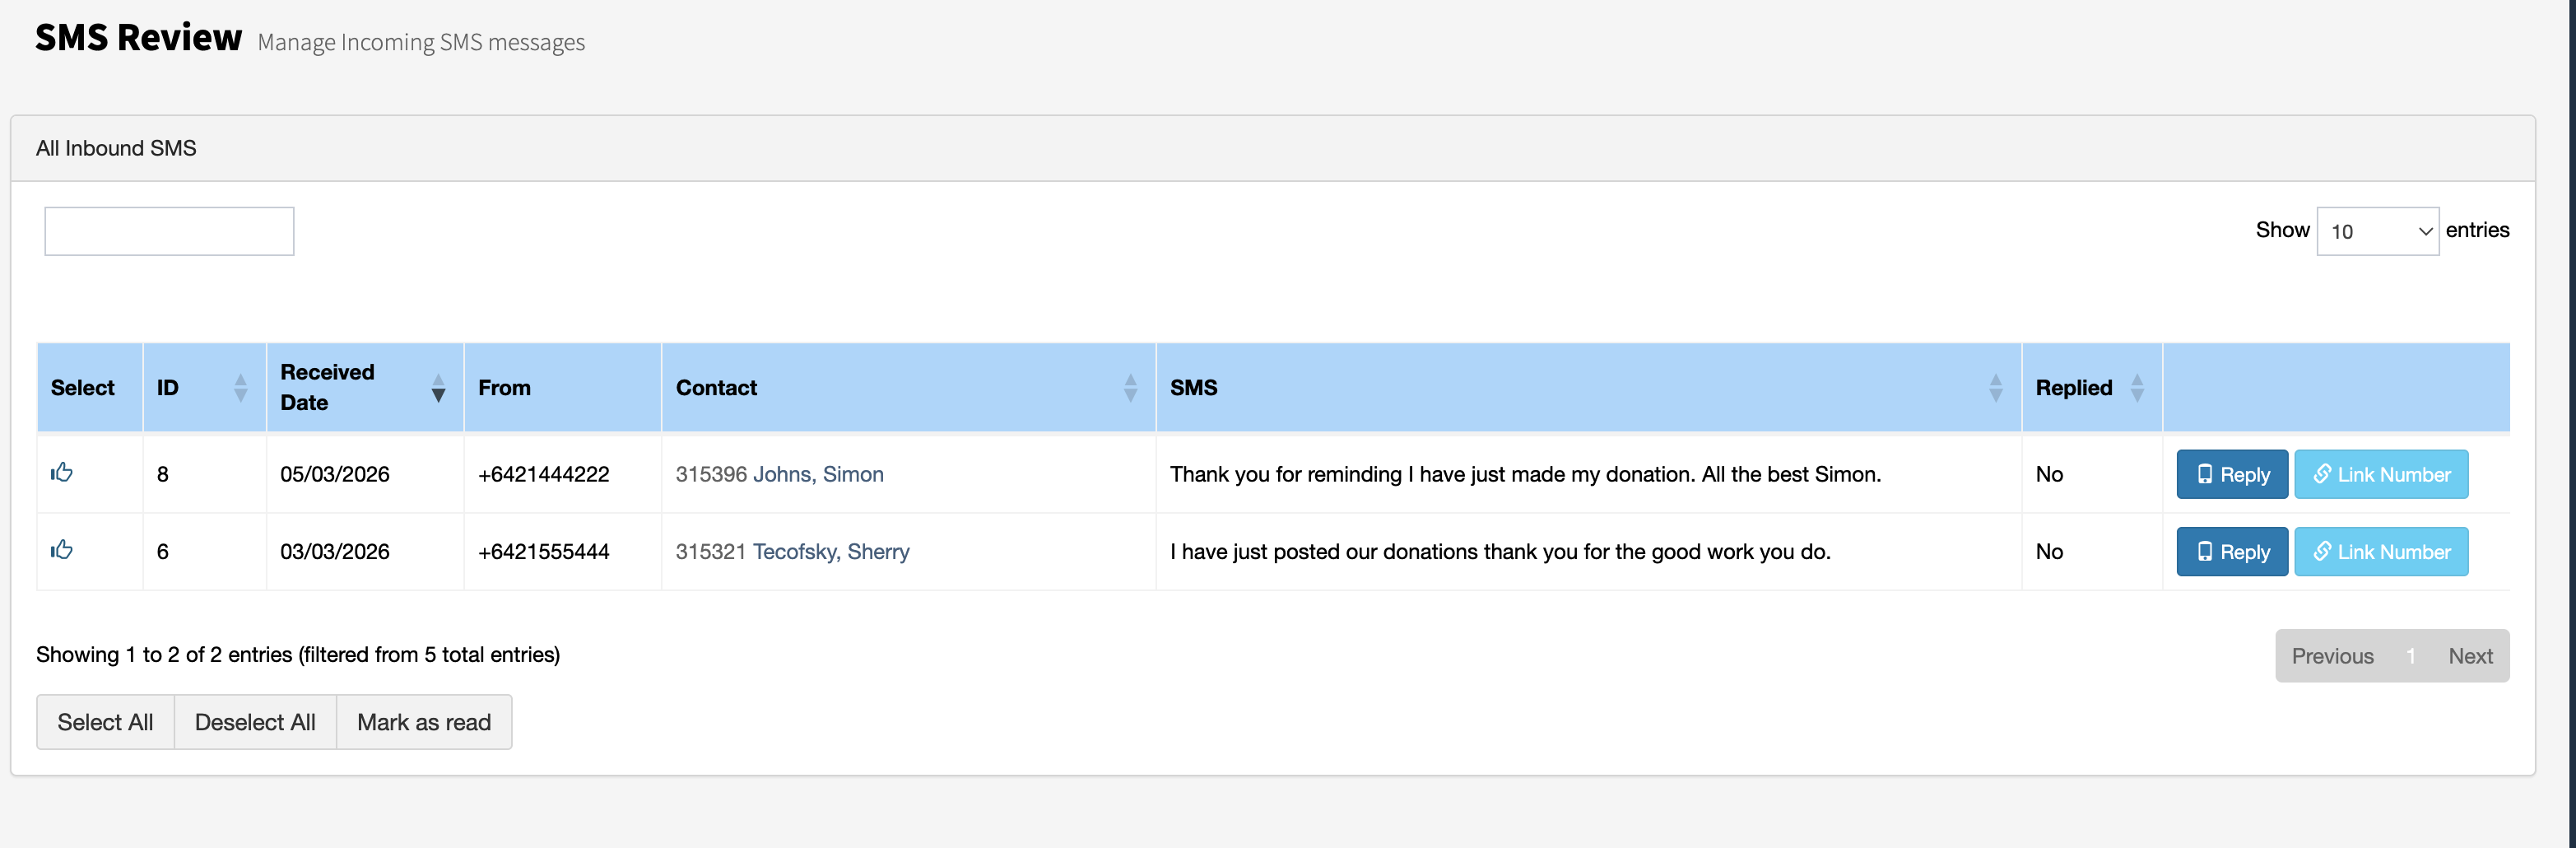Open contact Tecofsky, Sherry link
This screenshot has width=2576, height=848.
click(831, 551)
